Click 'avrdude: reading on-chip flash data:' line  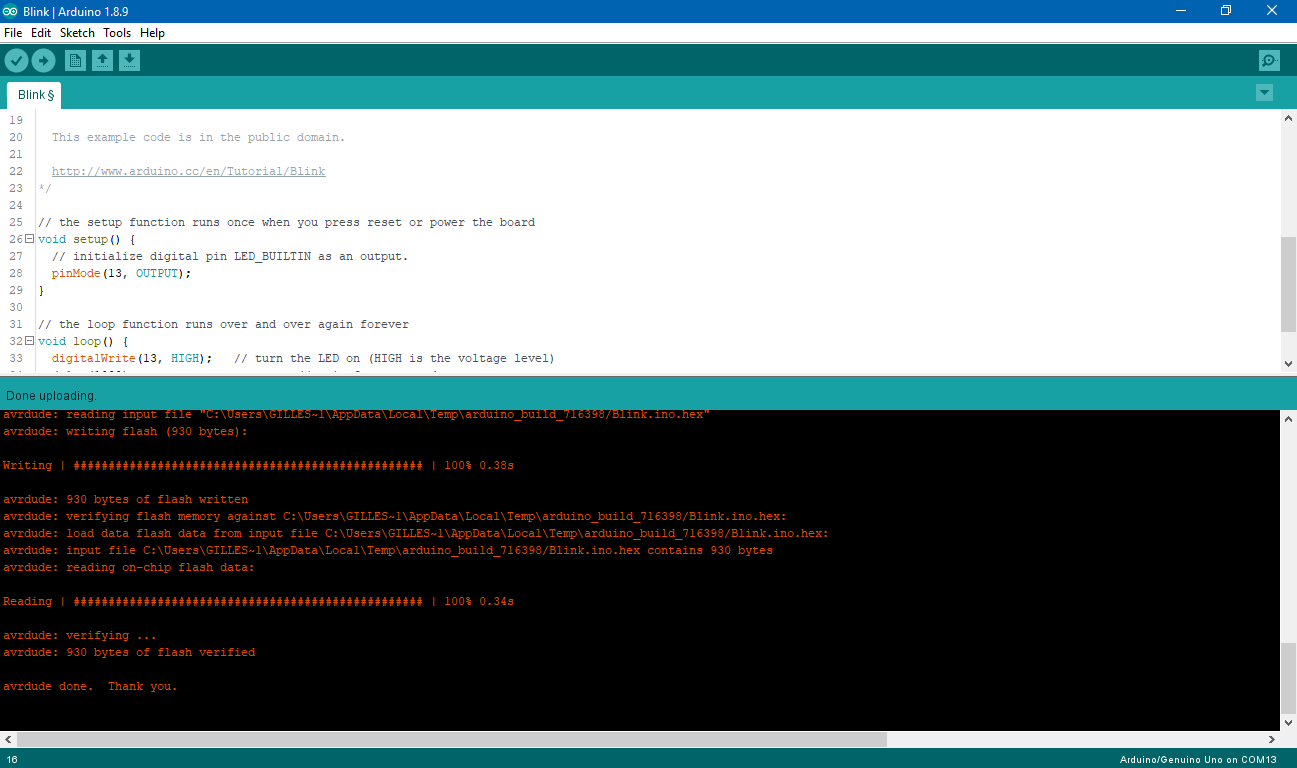pos(129,567)
